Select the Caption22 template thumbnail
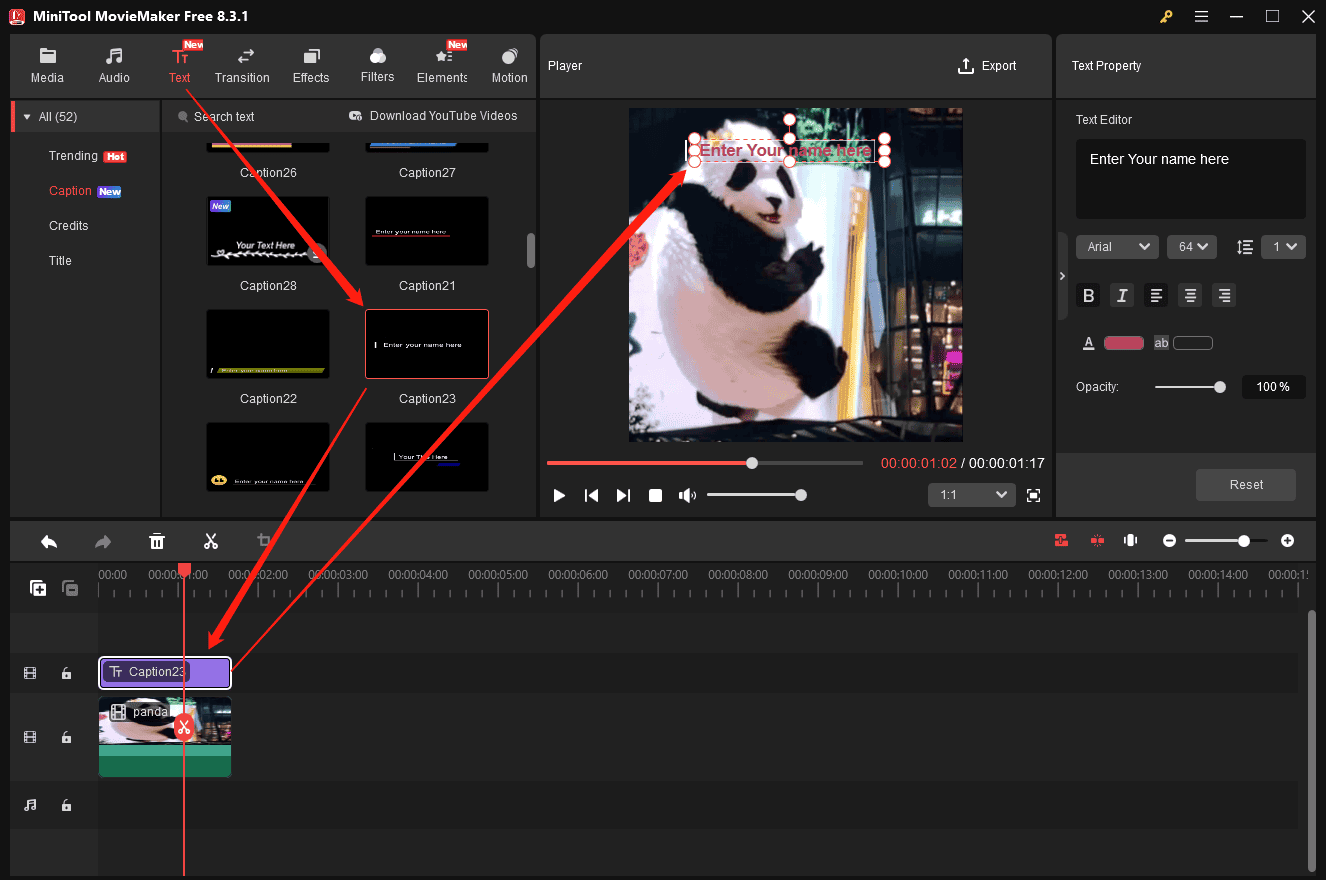Image resolution: width=1326 pixels, height=880 pixels. tap(268, 344)
